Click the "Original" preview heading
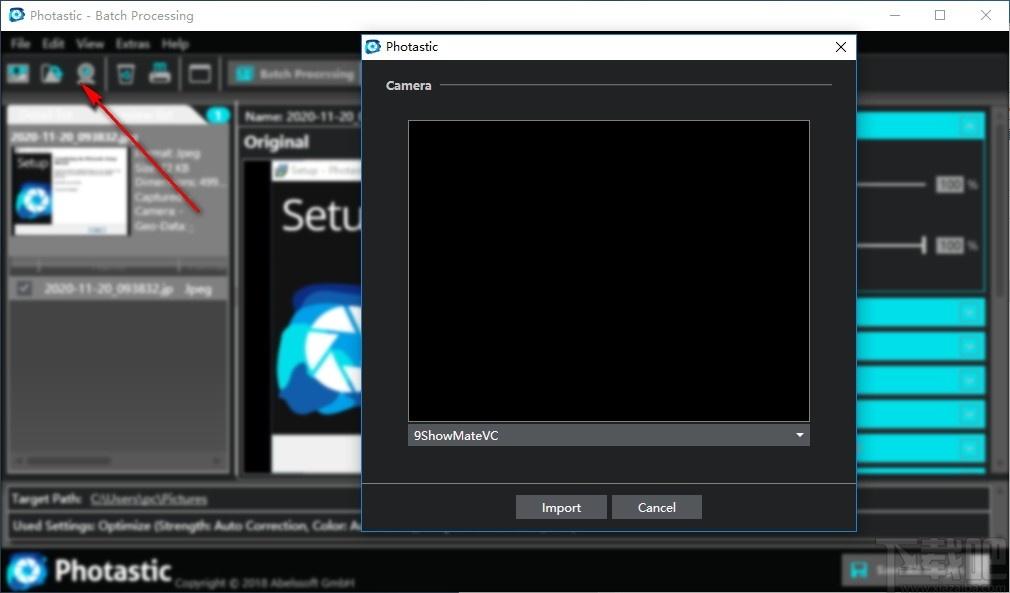1010x593 pixels. (x=276, y=142)
